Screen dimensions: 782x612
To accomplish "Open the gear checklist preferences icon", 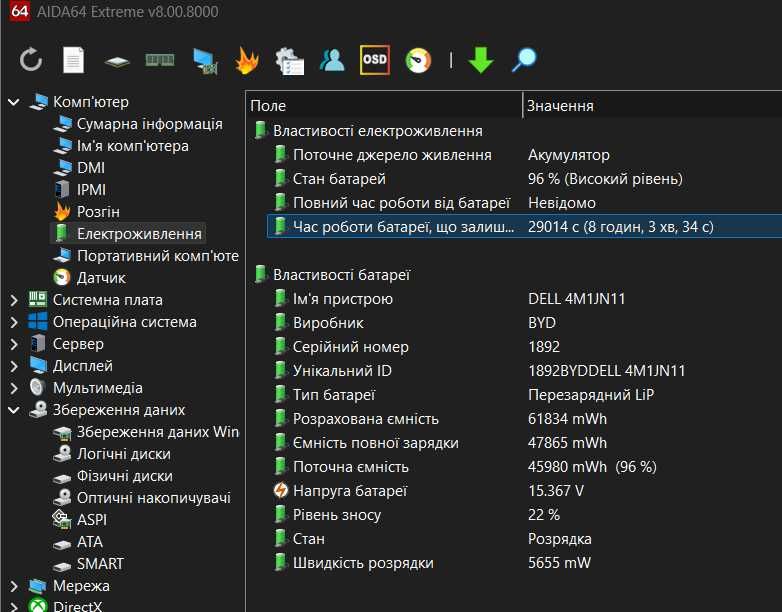I will (x=290, y=61).
